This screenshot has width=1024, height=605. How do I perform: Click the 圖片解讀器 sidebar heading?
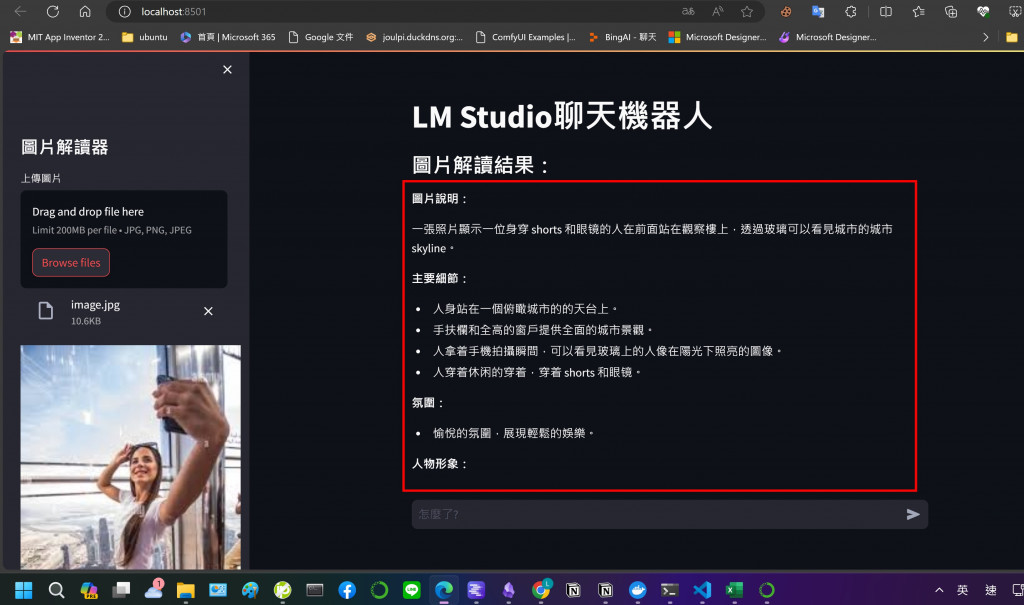pos(65,147)
